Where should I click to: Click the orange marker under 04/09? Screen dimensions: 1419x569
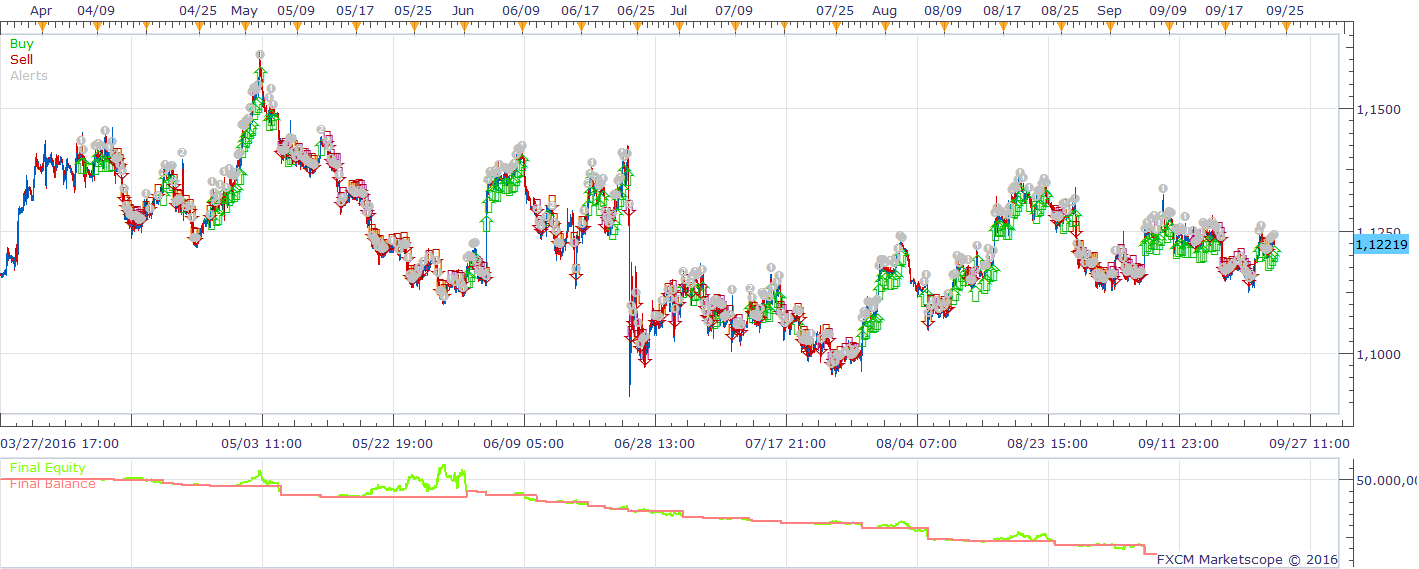tap(96, 26)
